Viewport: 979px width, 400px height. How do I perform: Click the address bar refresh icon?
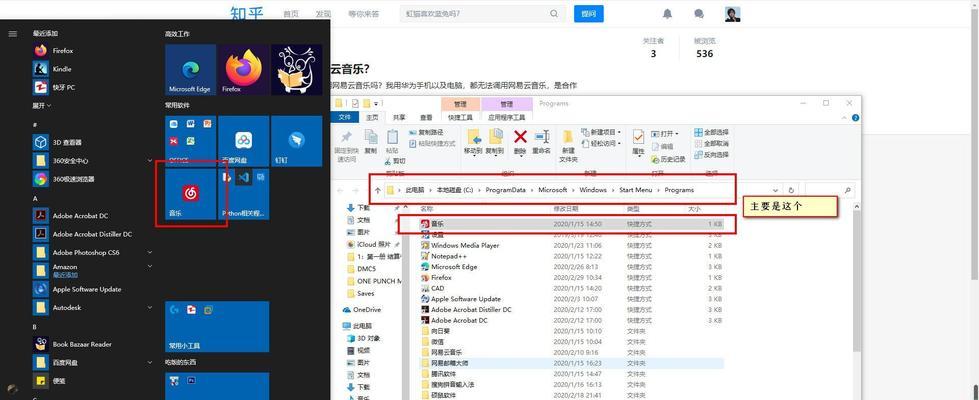(x=791, y=190)
